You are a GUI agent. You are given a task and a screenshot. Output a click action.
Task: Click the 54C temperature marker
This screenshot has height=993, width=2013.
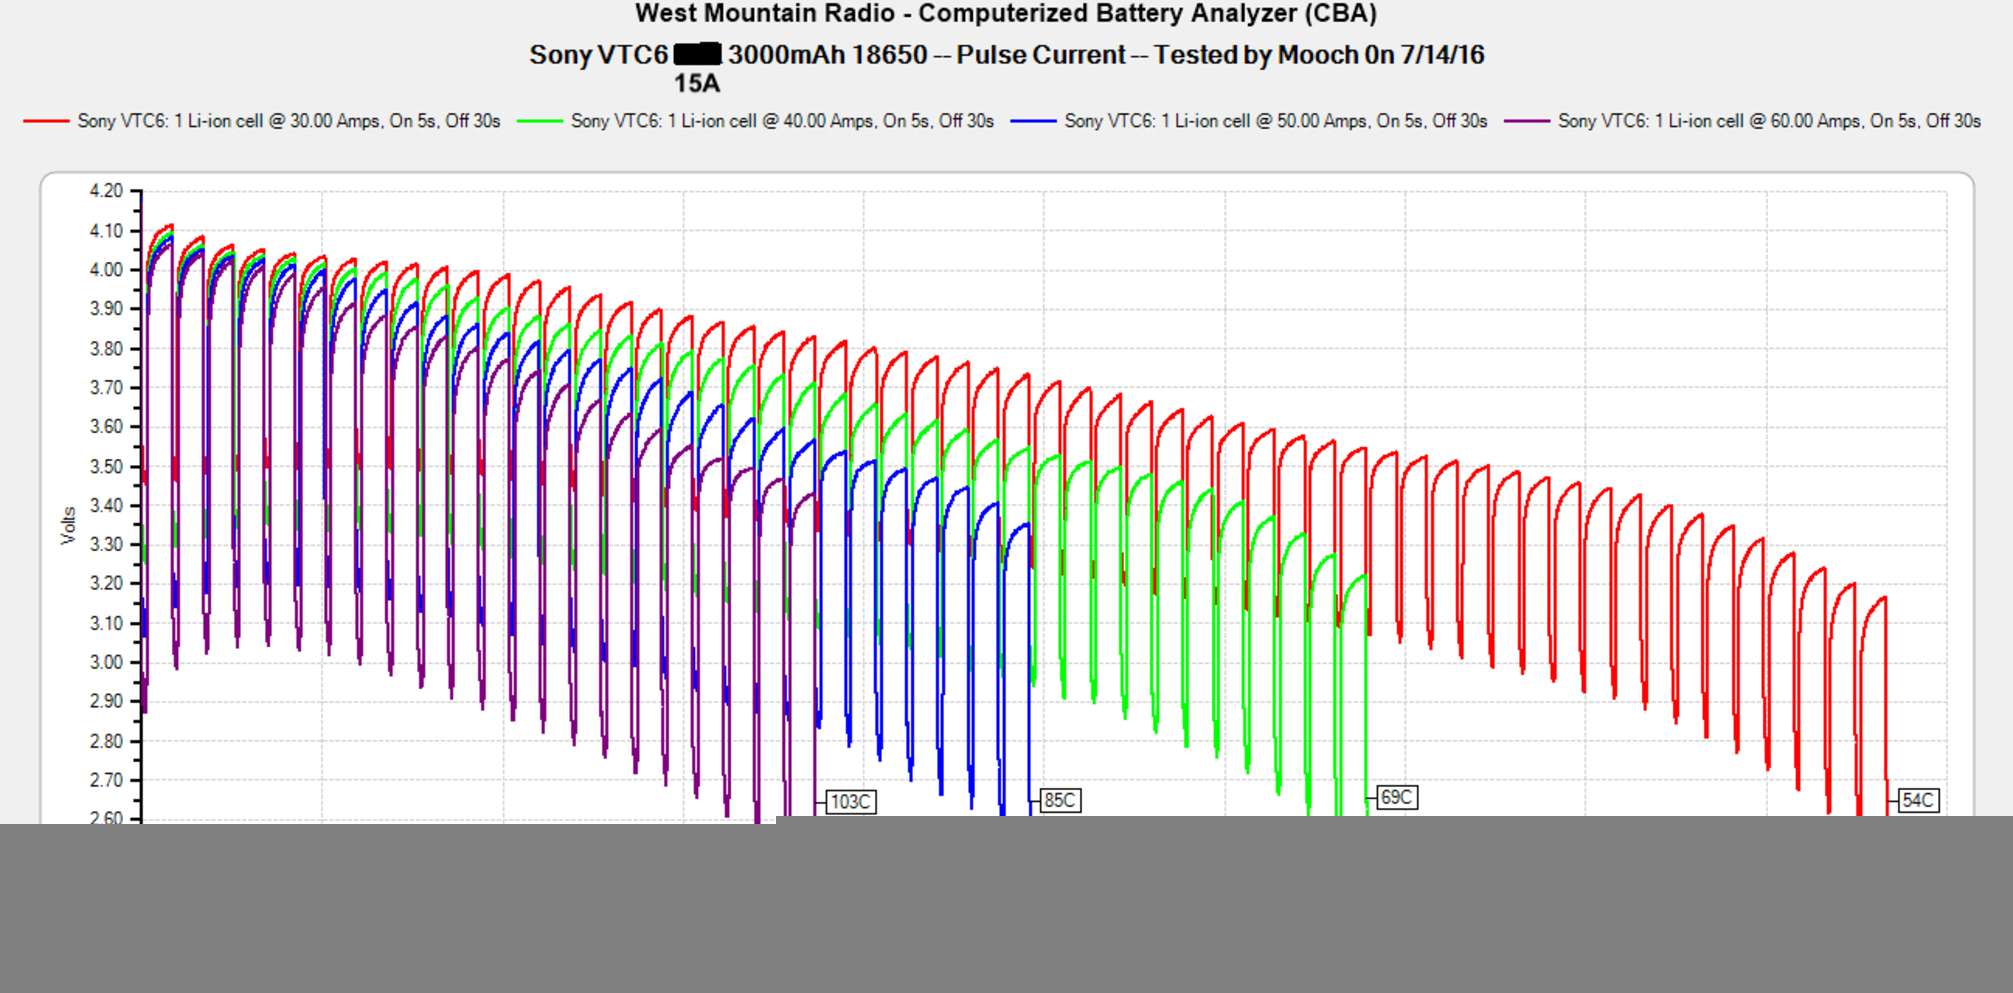point(1918,800)
